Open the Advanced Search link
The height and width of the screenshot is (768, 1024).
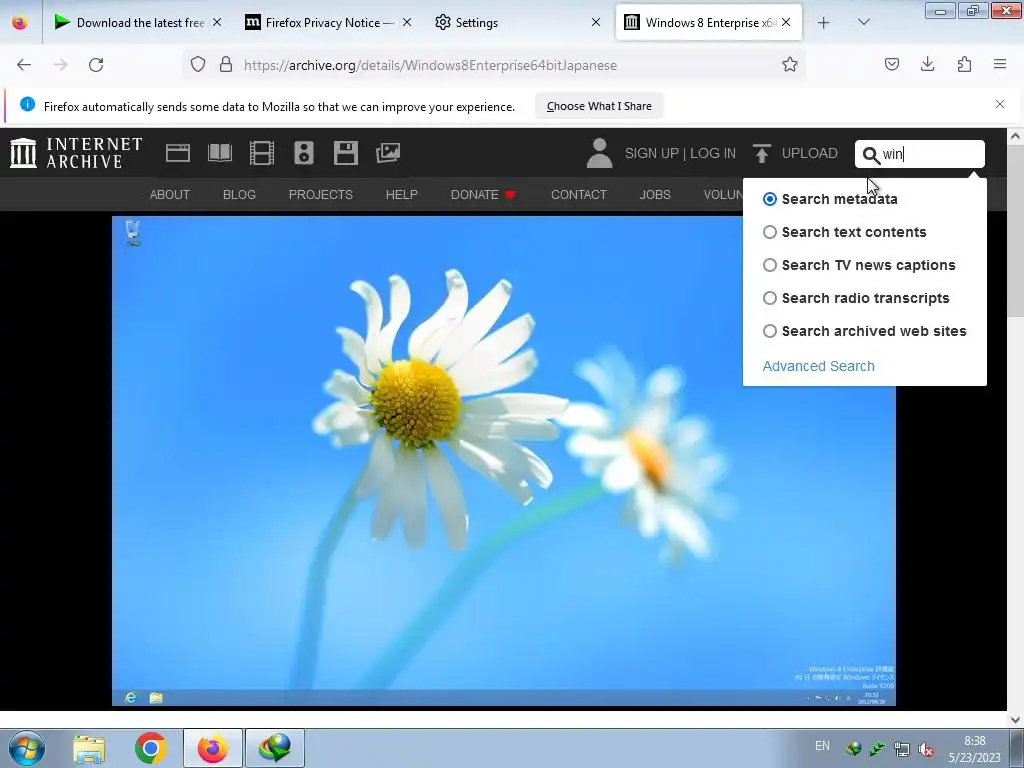click(x=818, y=366)
